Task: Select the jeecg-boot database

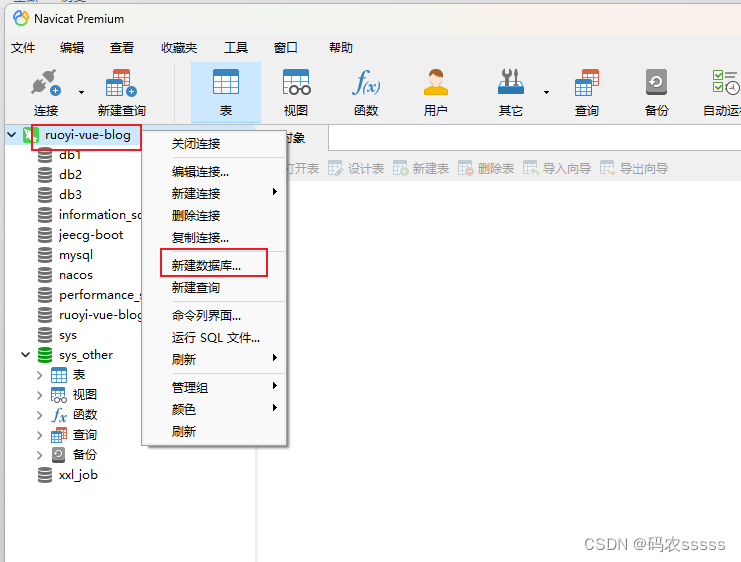Action: pyautogui.click(x=91, y=235)
